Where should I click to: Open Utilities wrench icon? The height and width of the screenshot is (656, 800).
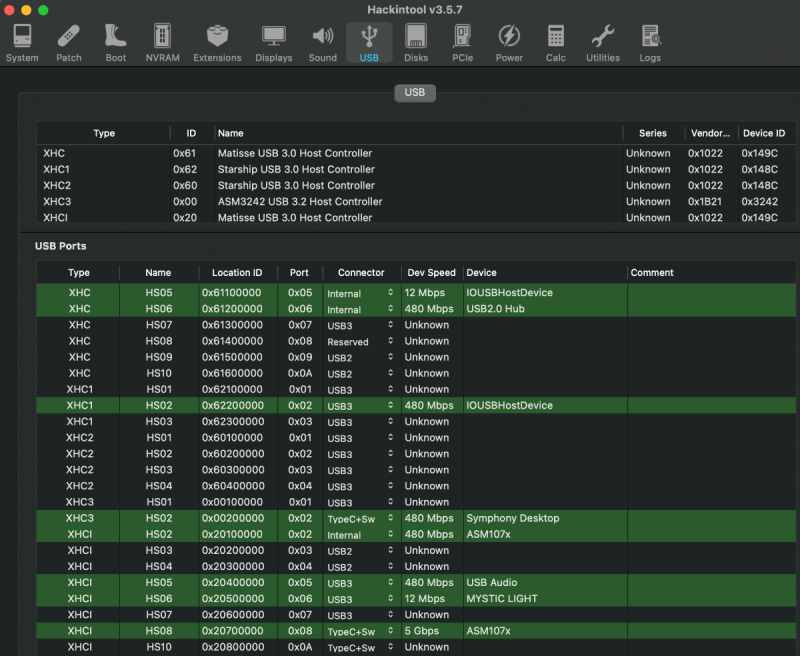coord(603,42)
